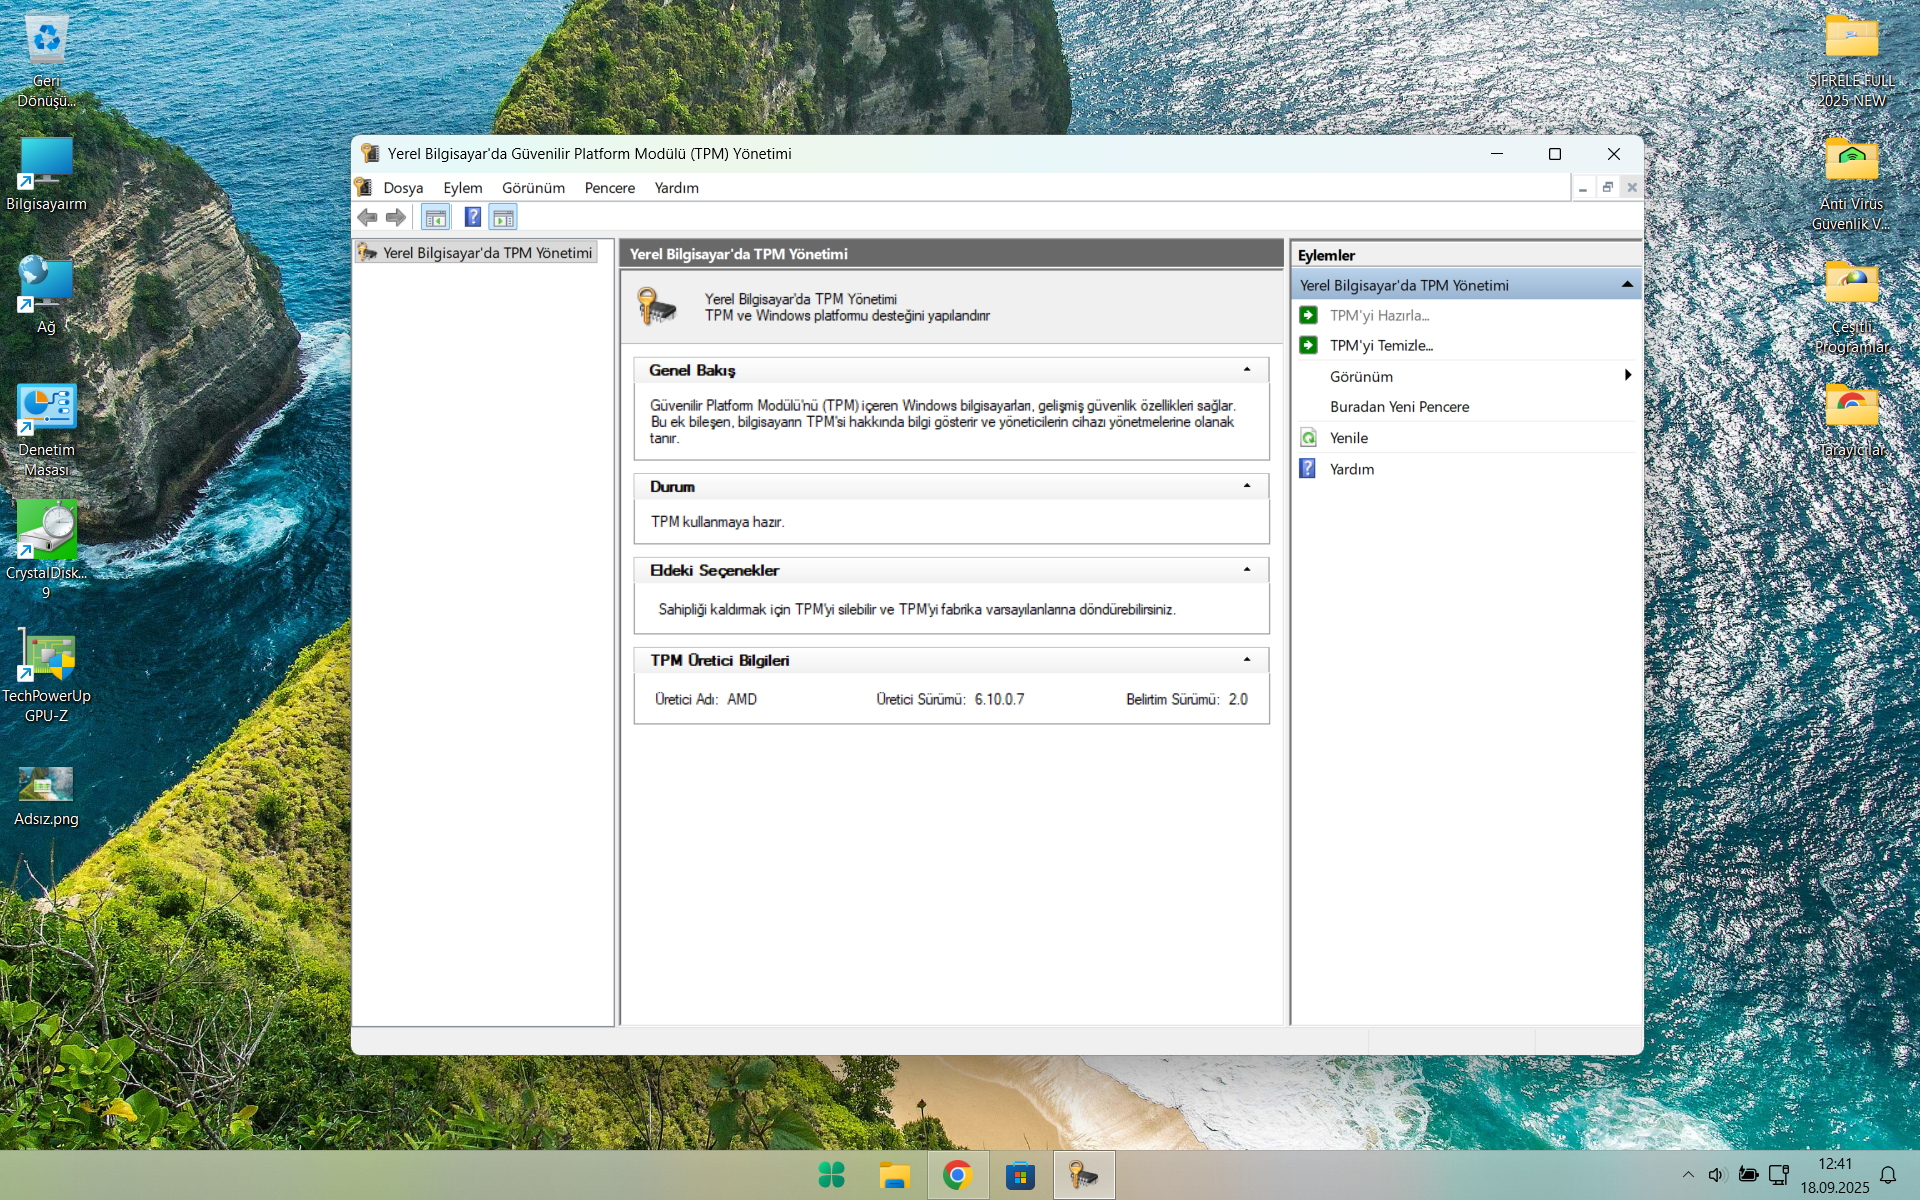This screenshot has height=1200, width=1920.
Task: Collapse the Eldeki Seçenekler section
Action: (x=1247, y=570)
